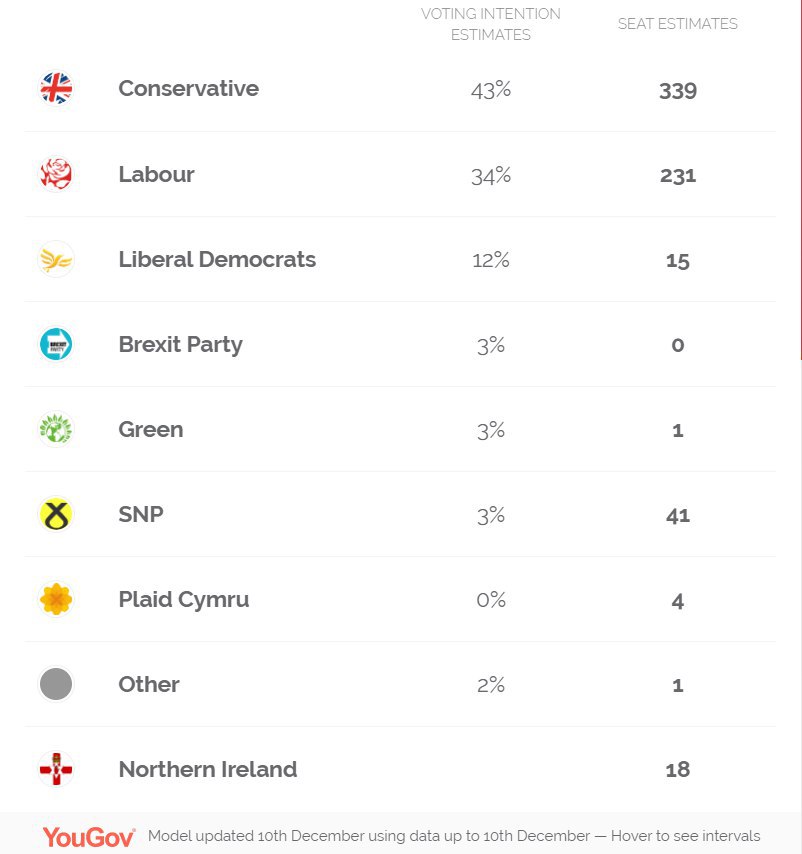Viewport: 802px width, 854px height.
Task: Click the Labour red rose icon
Action: pyautogui.click(x=56, y=174)
